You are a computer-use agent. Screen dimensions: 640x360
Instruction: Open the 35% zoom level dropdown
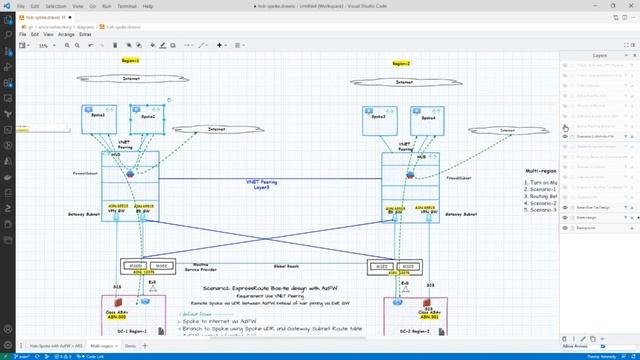tap(47, 46)
